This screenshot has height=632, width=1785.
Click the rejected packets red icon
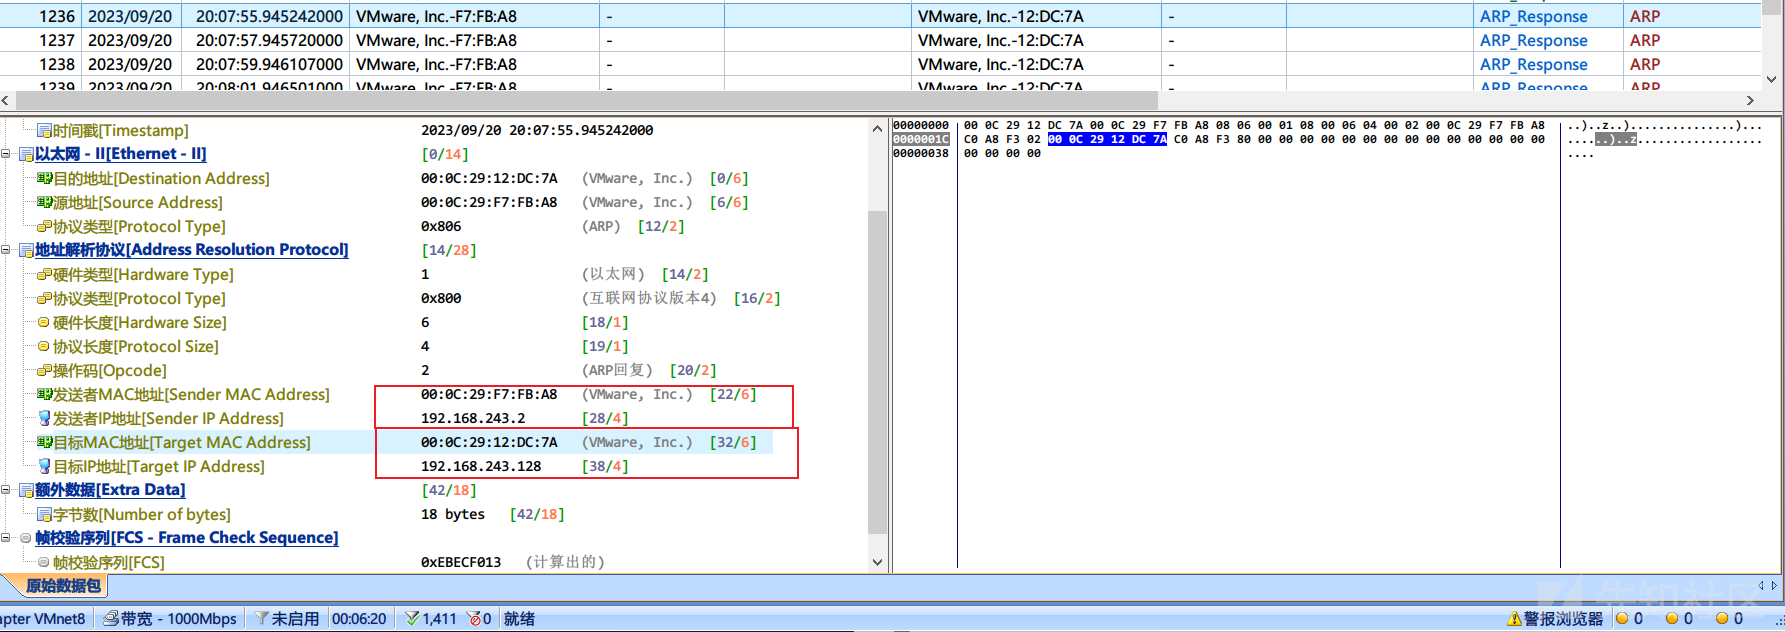[473, 619]
